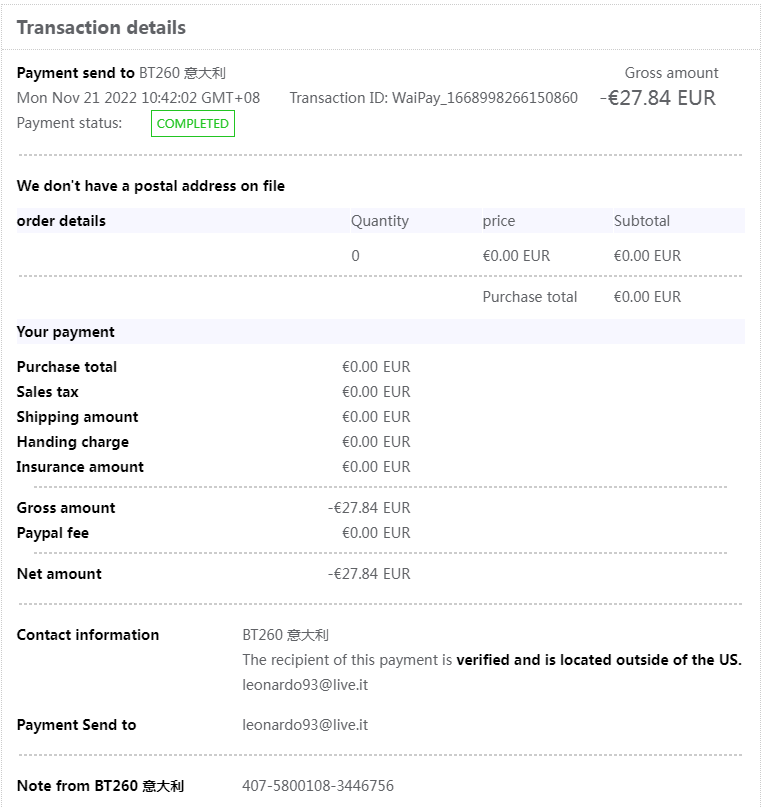The height and width of the screenshot is (808, 766).
Task: Click the Transaction details heading
Action: [101, 28]
